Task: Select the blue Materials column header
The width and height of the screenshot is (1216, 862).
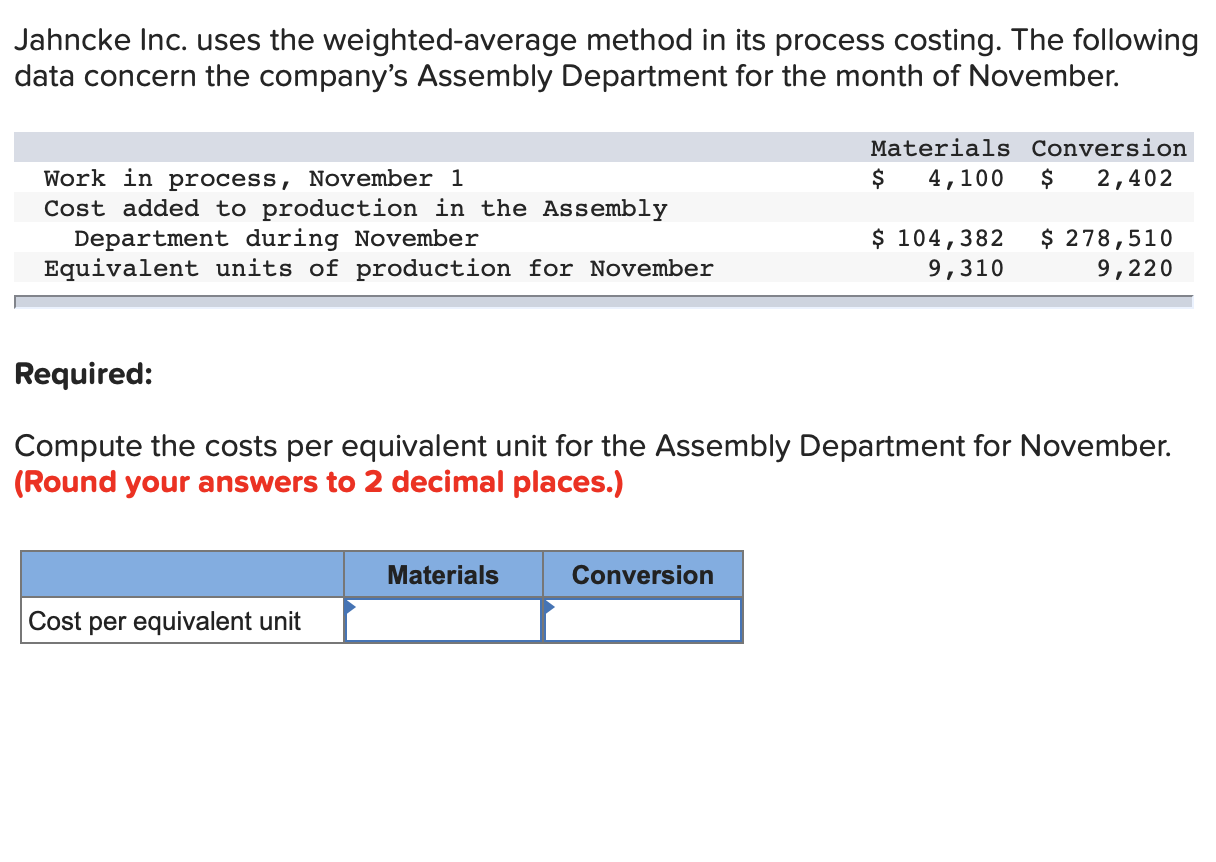Action: pyautogui.click(x=443, y=574)
